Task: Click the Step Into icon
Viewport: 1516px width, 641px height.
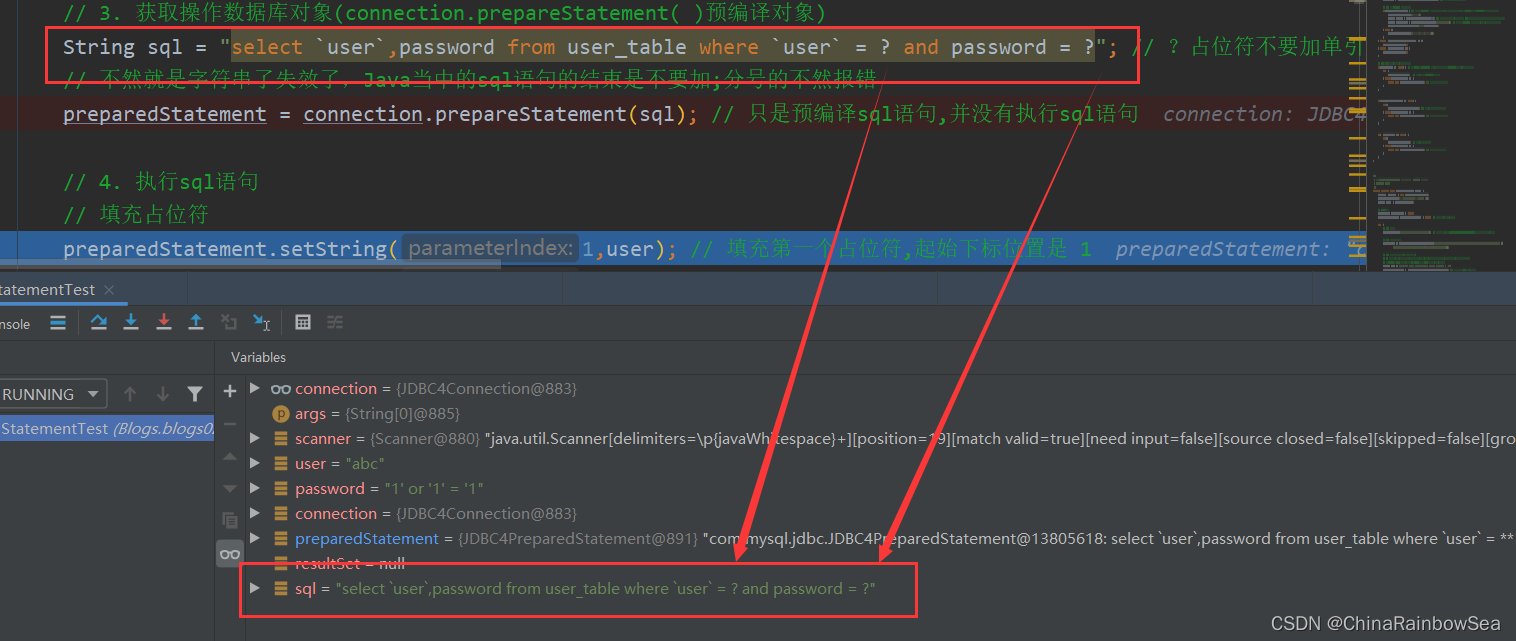Action: point(131,322)
